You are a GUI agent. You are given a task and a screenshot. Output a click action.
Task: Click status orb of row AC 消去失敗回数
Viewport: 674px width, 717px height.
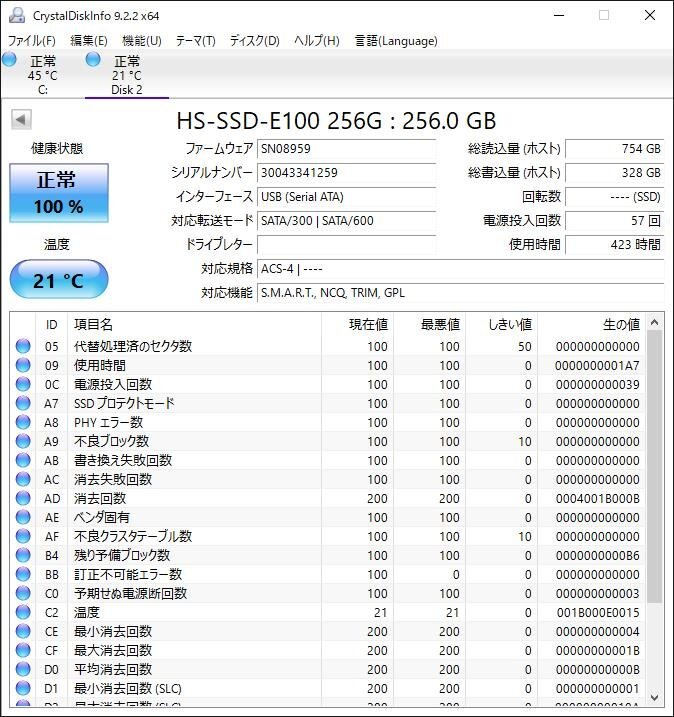[x=23, y=479]
